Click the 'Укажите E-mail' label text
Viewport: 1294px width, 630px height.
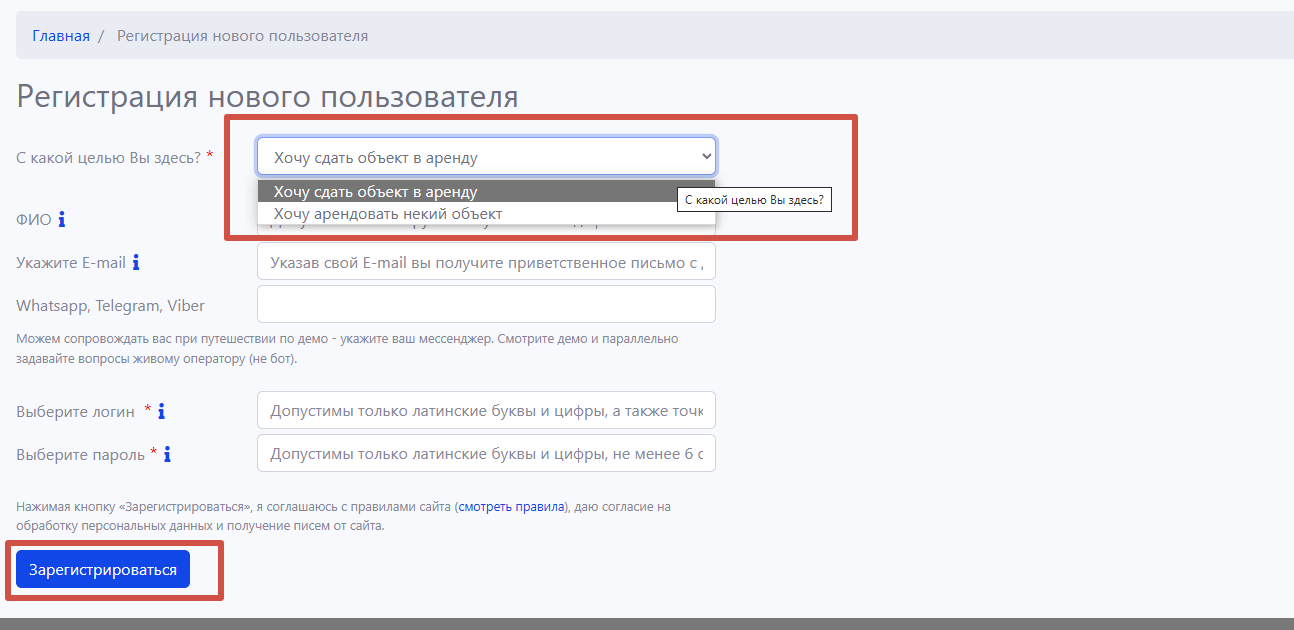[71, 263]
